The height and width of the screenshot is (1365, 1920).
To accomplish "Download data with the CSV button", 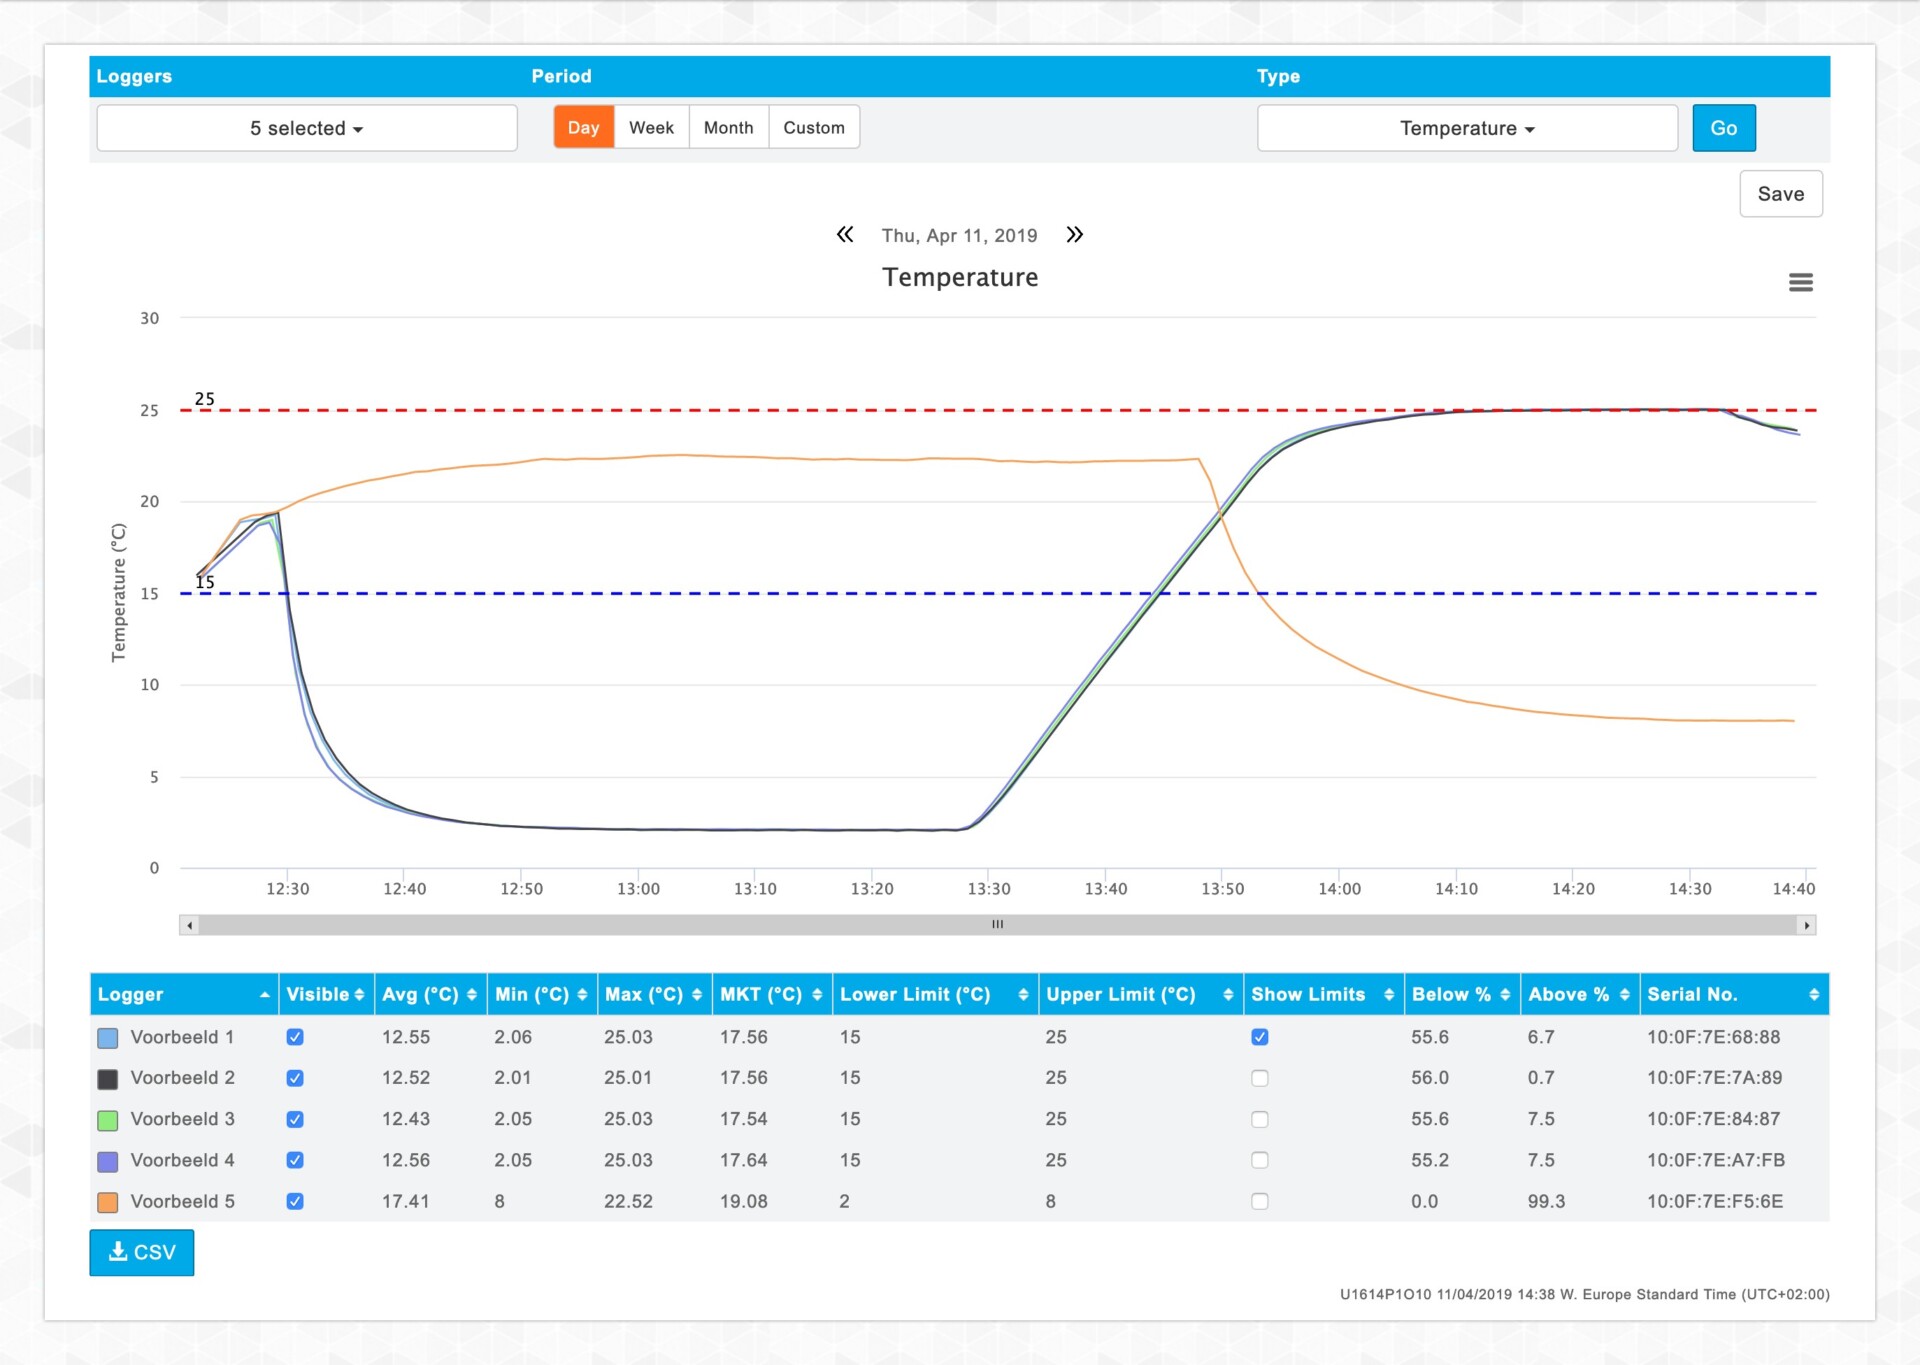I will tap(142, 1252).
